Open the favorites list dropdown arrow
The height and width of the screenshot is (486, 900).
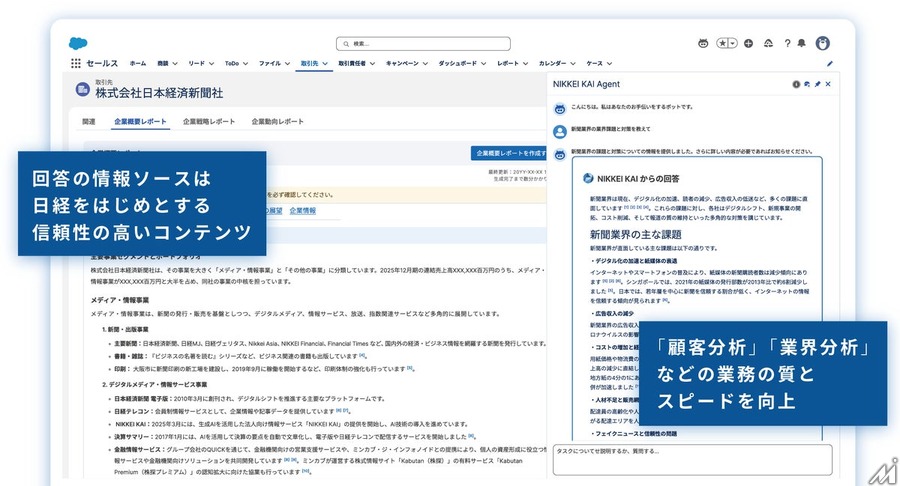(x=733, y=43)
